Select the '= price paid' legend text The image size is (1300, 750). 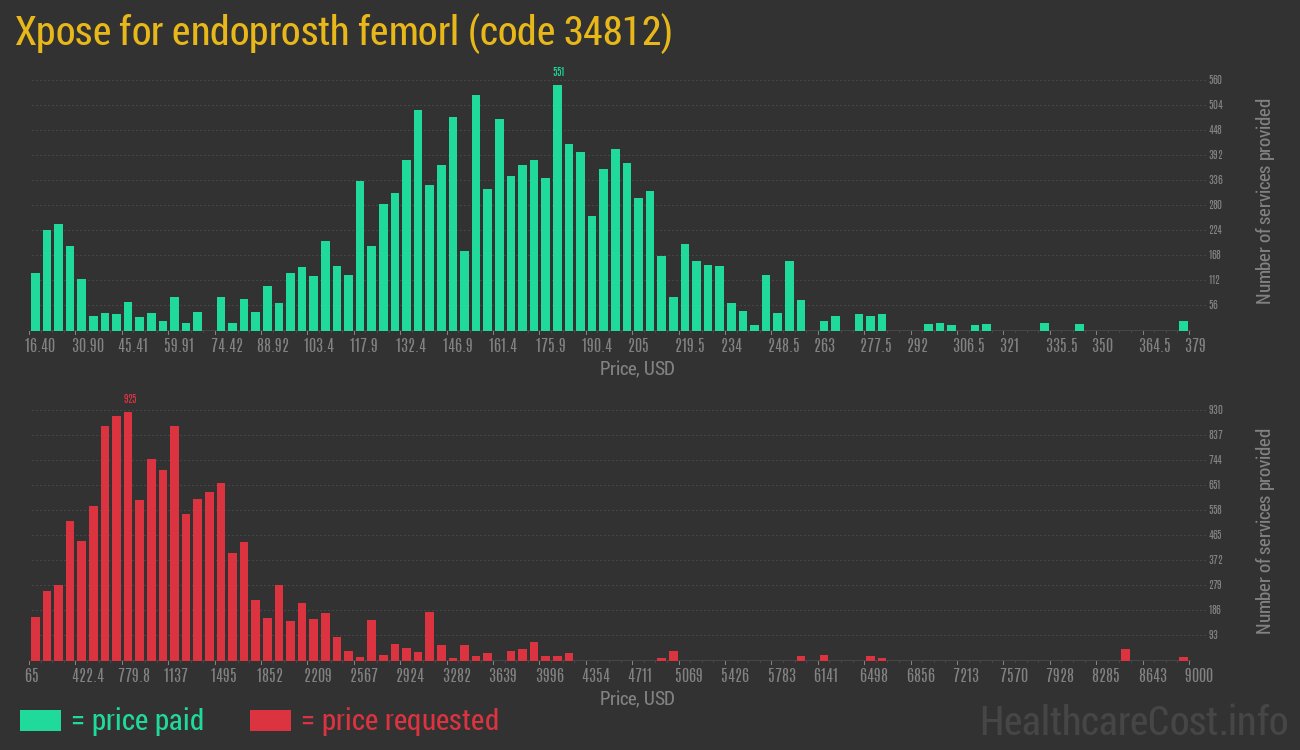pos(137,720)
